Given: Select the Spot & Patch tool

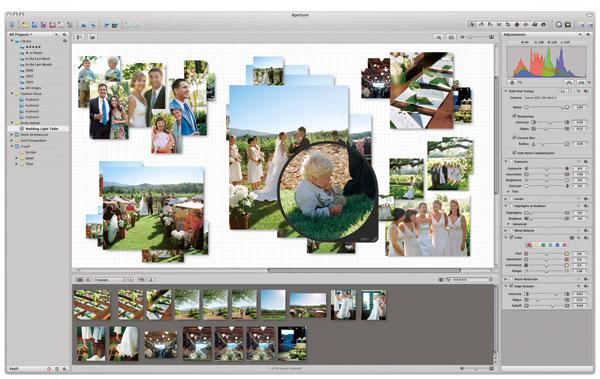Looking at the screenshot, I should pyautogui.click(x=517, y=25).
